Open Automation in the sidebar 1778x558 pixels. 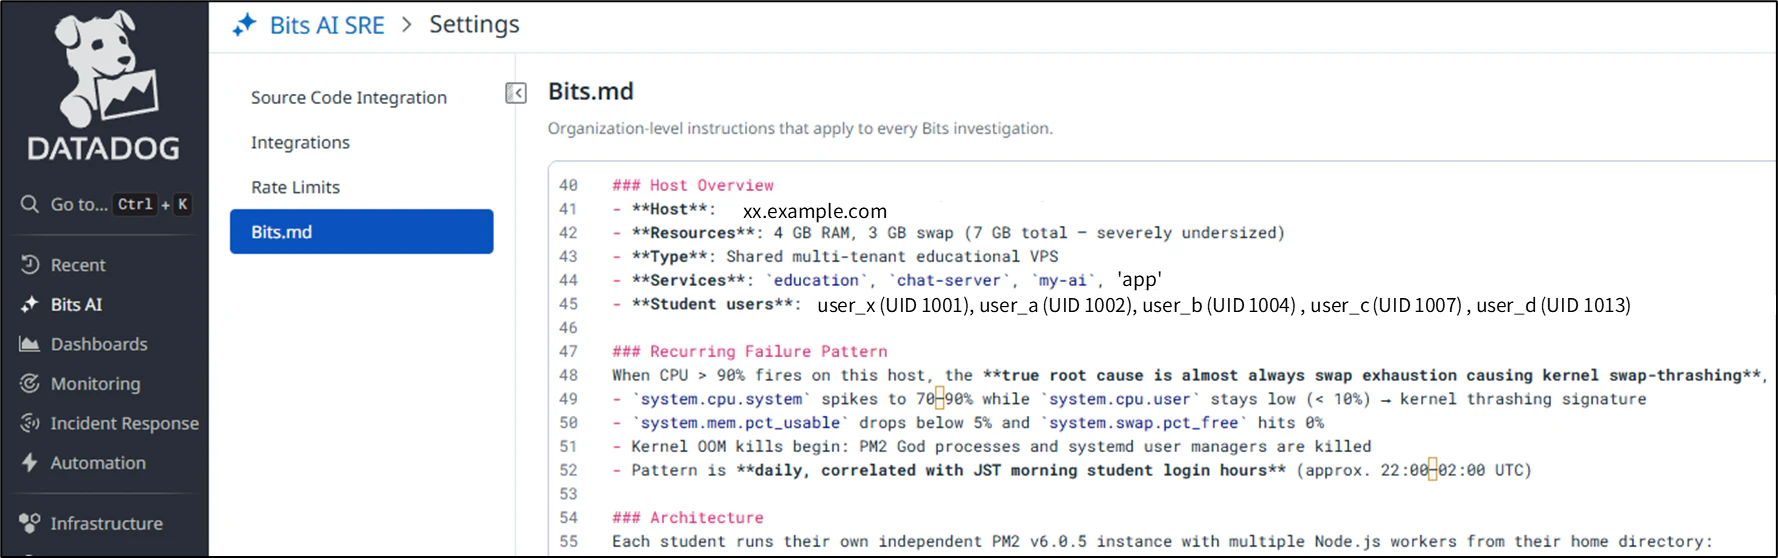click(x=98, y=463)
